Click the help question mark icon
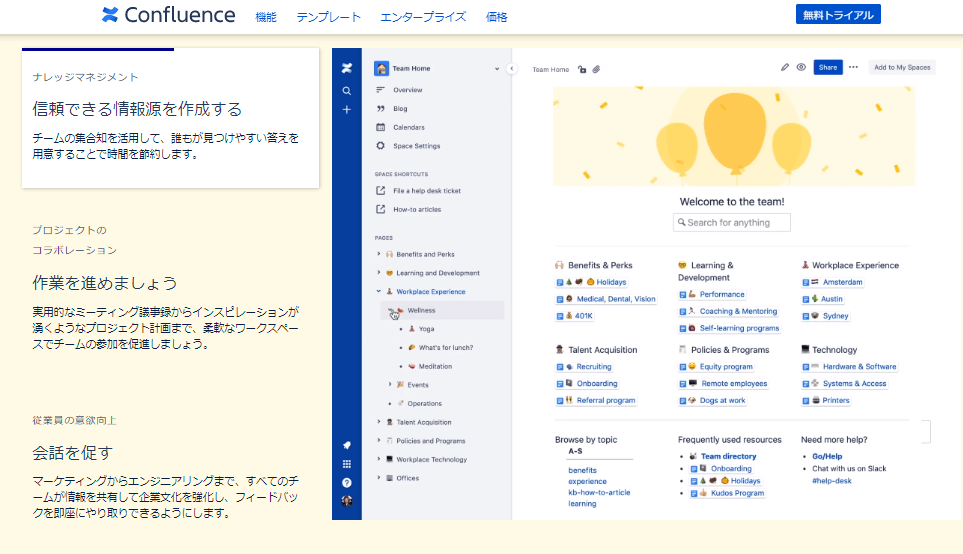Viewport: 963px width, 554px height. click(346, 483)
